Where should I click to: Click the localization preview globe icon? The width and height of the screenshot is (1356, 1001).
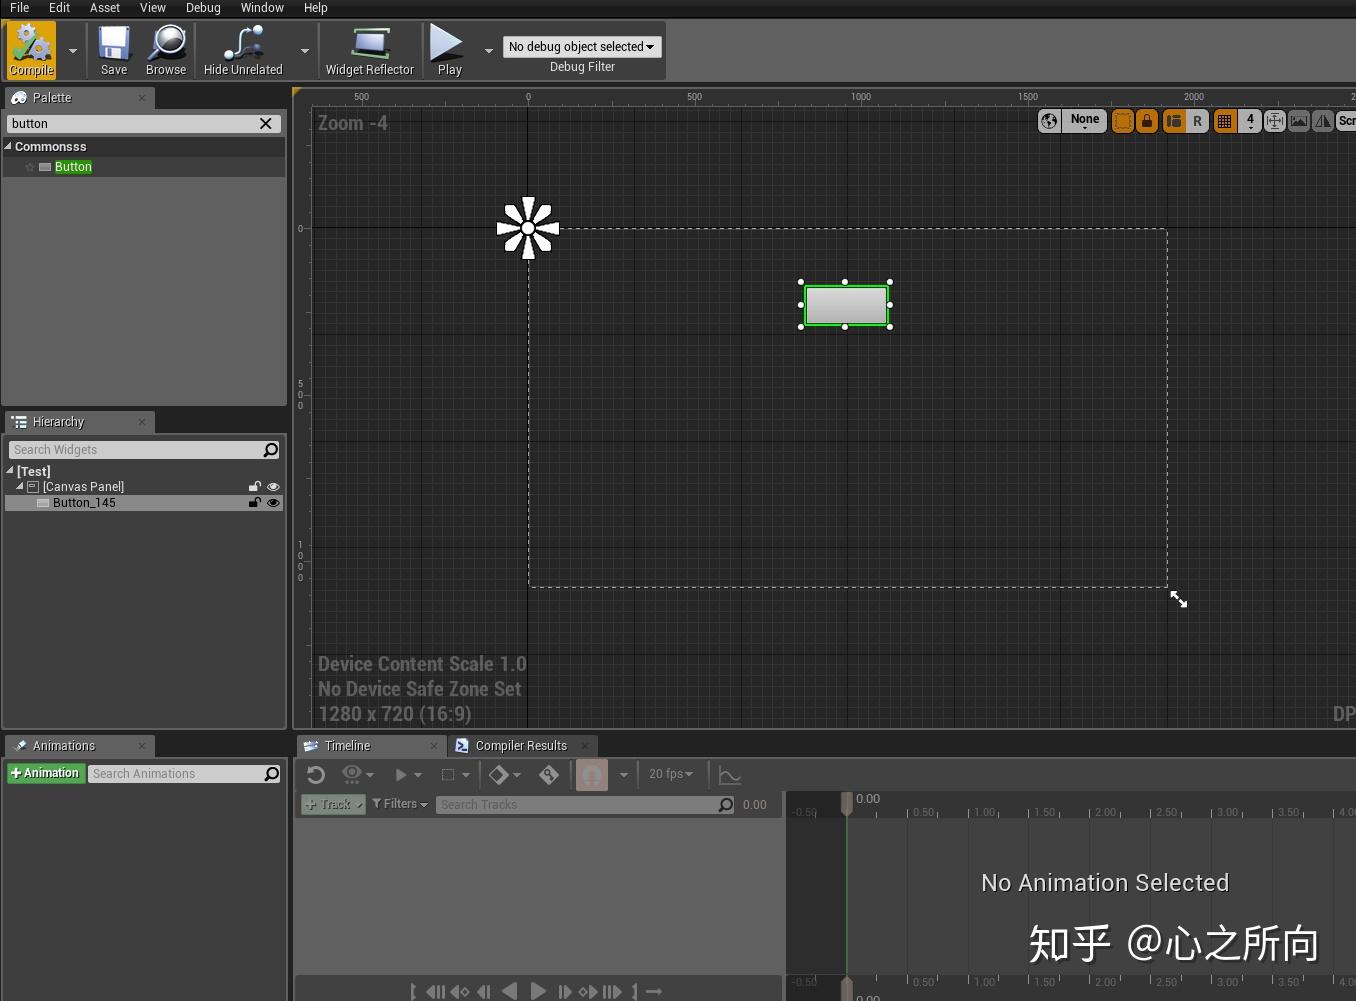tap(1048, 120)
